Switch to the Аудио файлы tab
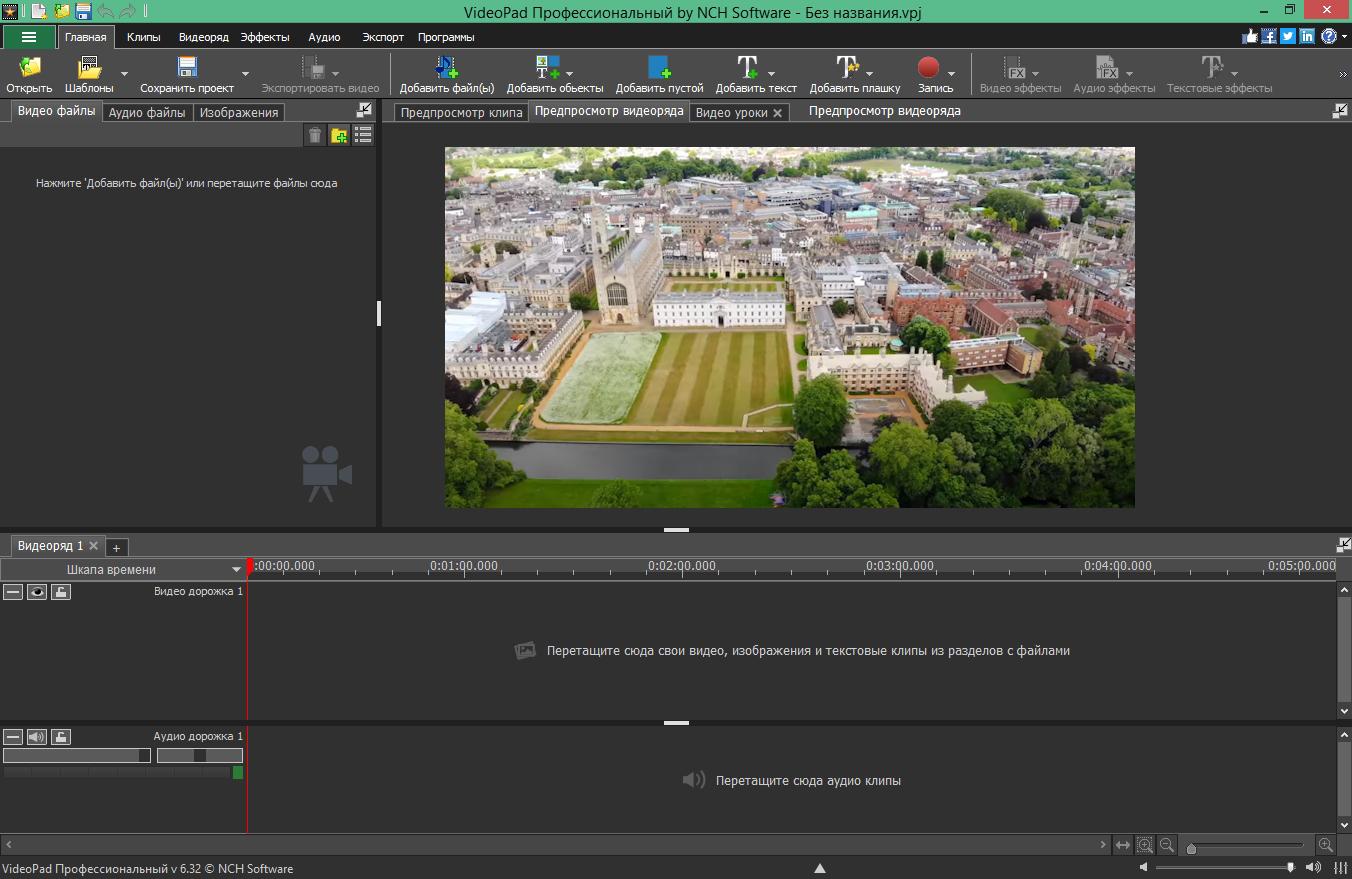 (147, 112)
